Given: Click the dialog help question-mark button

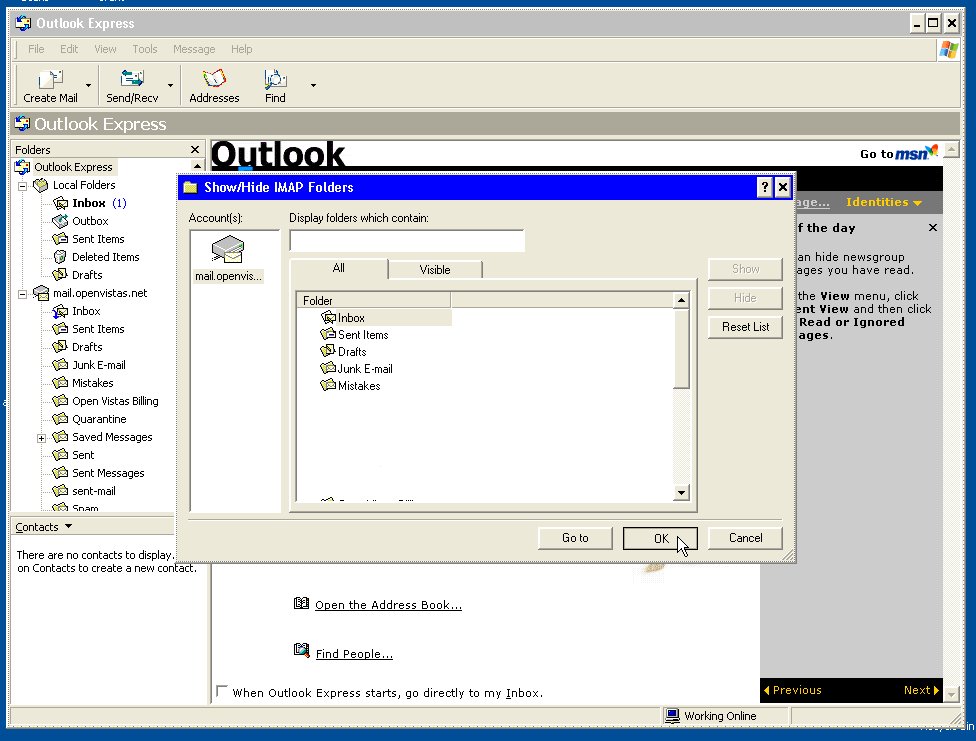Looking at the screenshot, I should tap(764, 187).
